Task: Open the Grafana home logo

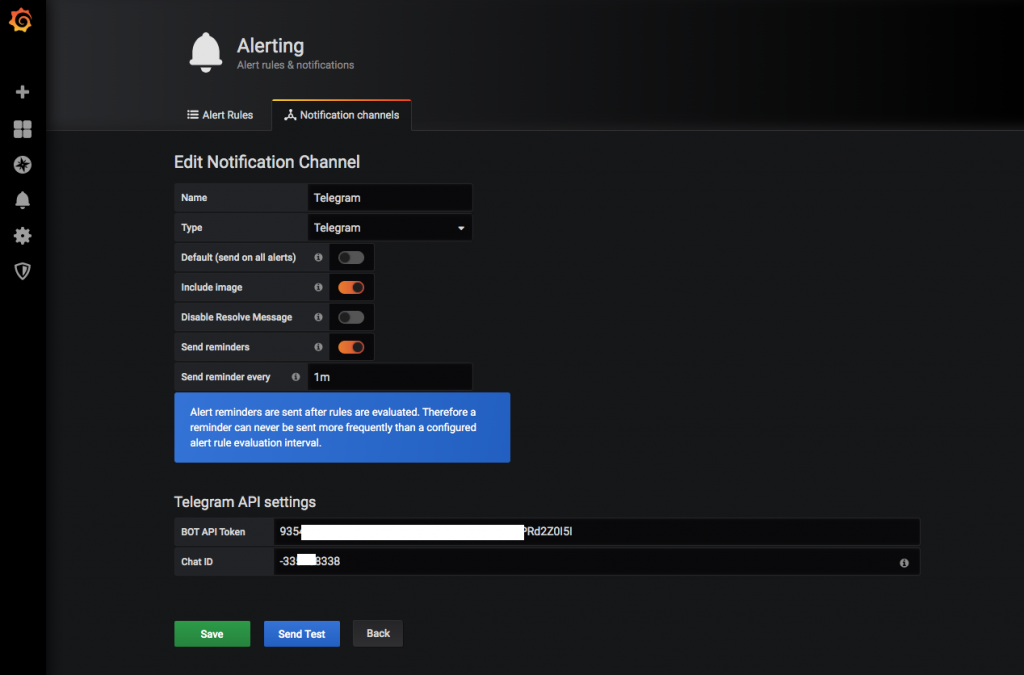Action: 21,20
